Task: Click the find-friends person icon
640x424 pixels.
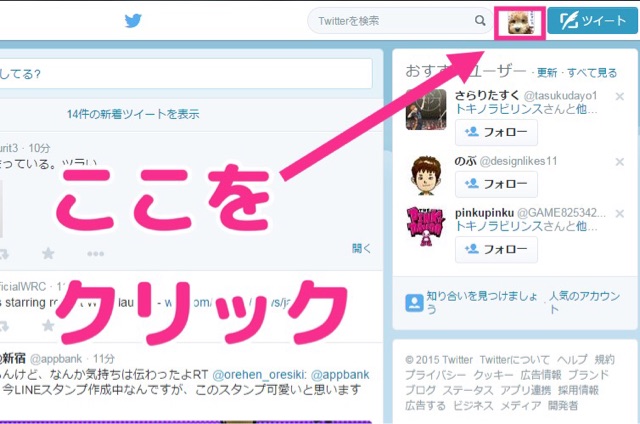Action: click(x=414, y=303)
